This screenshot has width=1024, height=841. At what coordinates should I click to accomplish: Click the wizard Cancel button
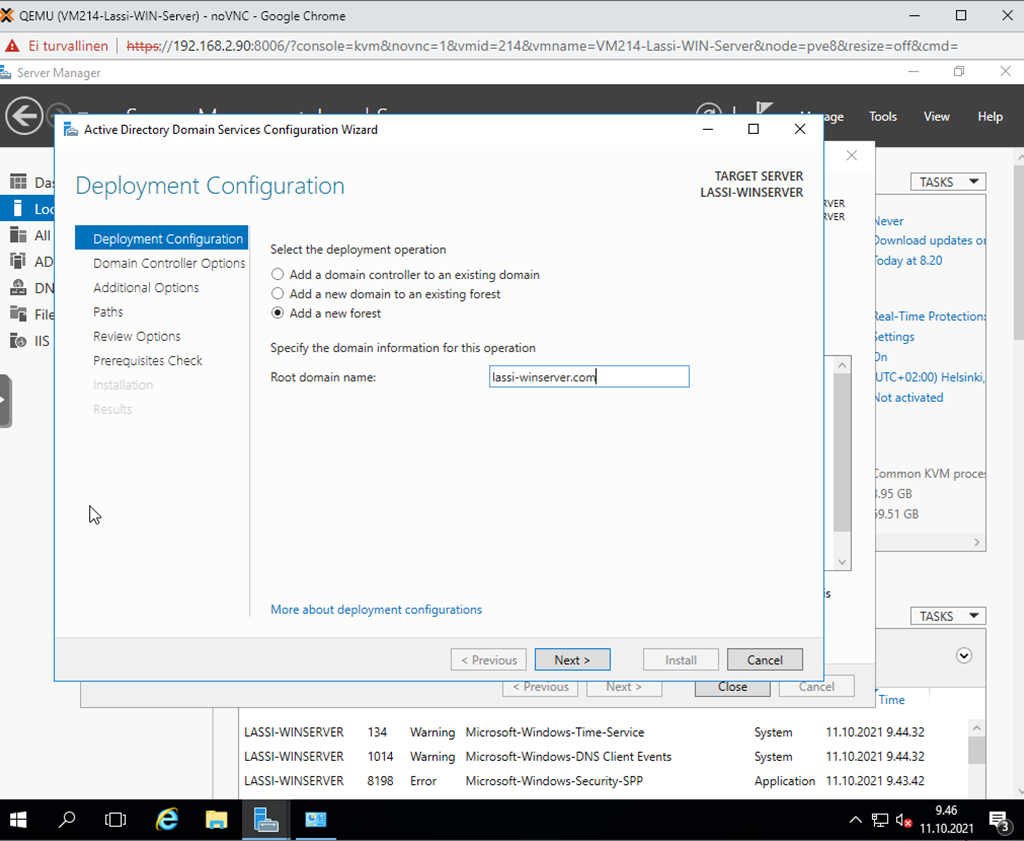tap(765, 659)
